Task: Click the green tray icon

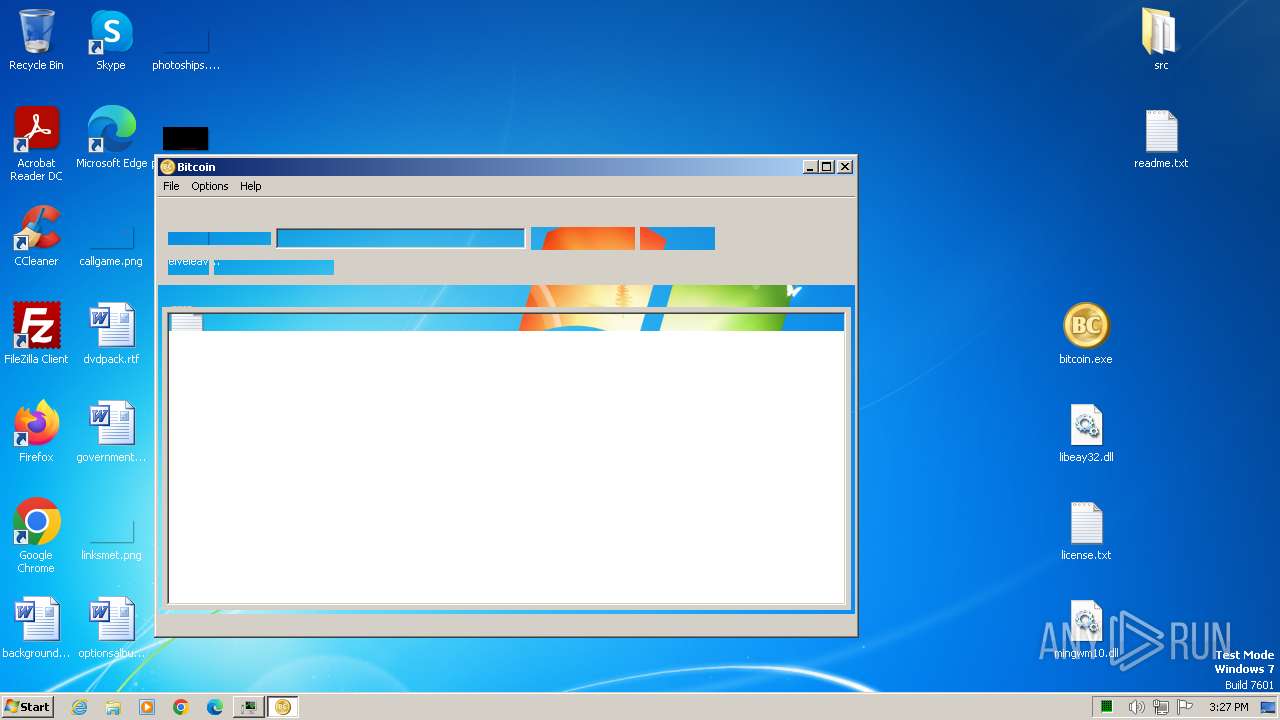Action: 1107,707
